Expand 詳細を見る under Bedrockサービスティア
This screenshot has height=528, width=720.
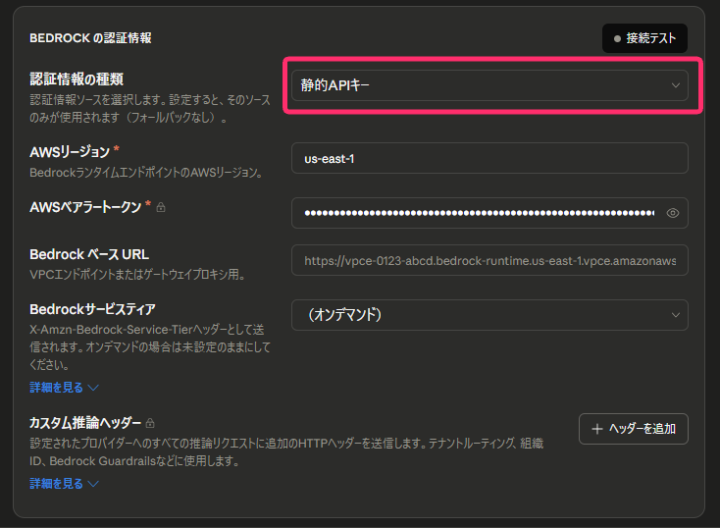(64, 388)
